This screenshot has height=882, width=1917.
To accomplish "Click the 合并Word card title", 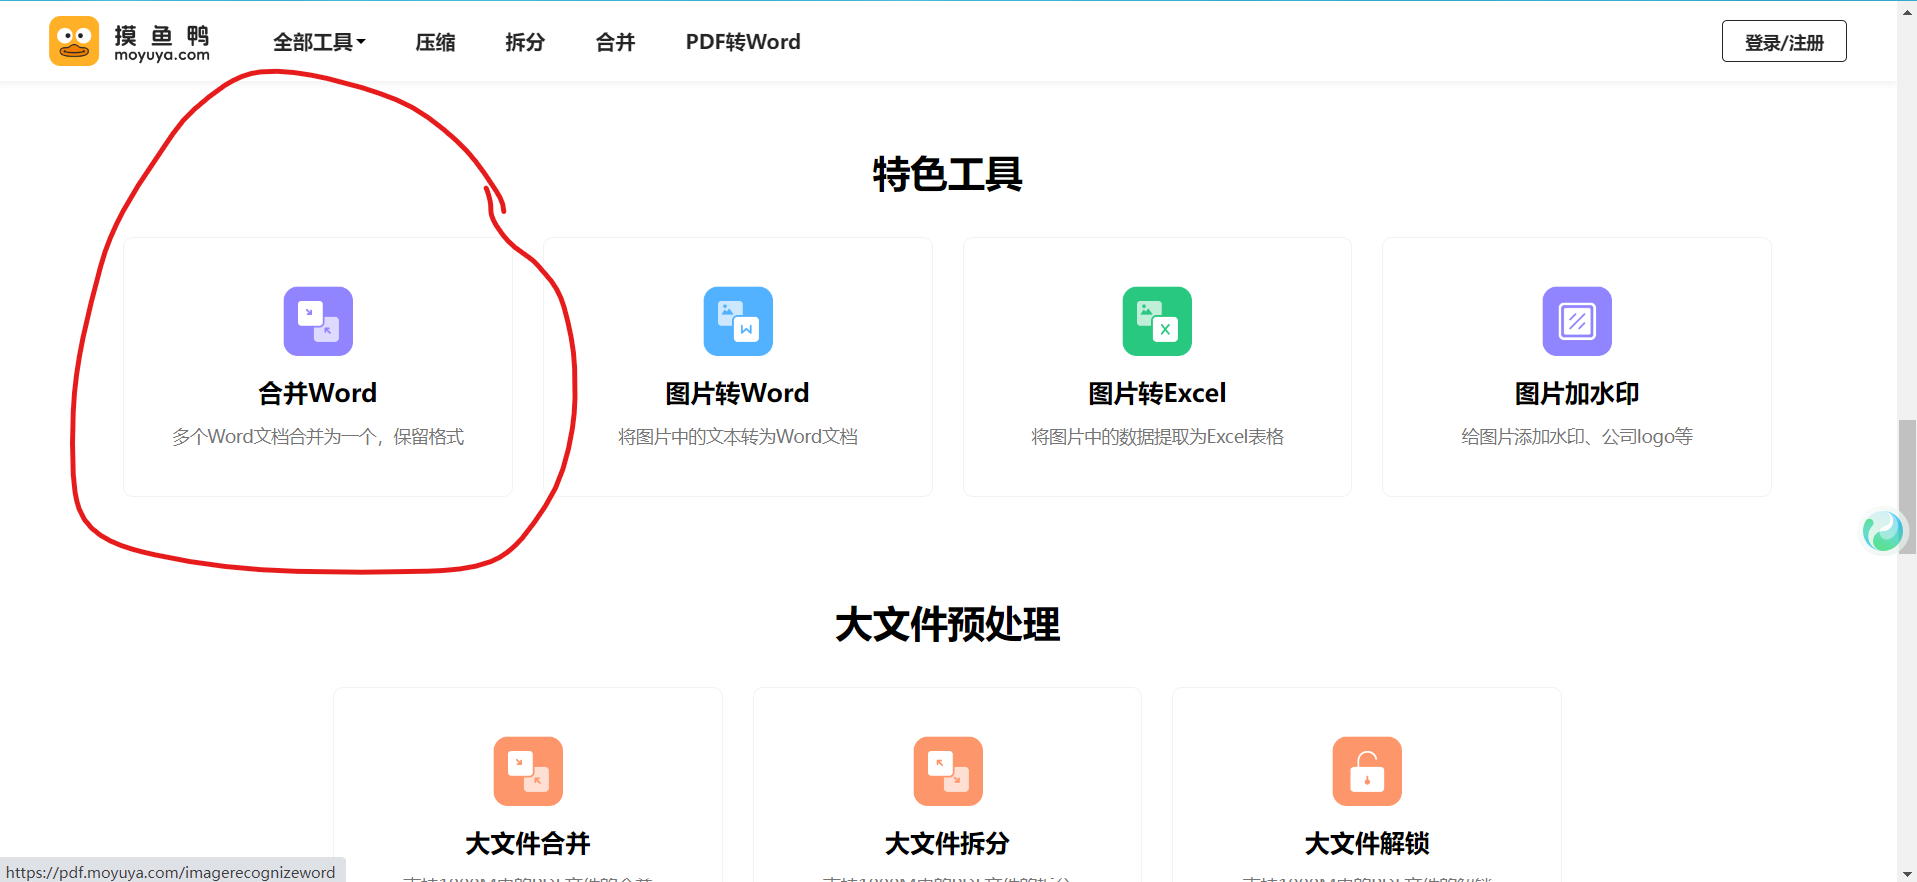I will click(x=318, y=393).
